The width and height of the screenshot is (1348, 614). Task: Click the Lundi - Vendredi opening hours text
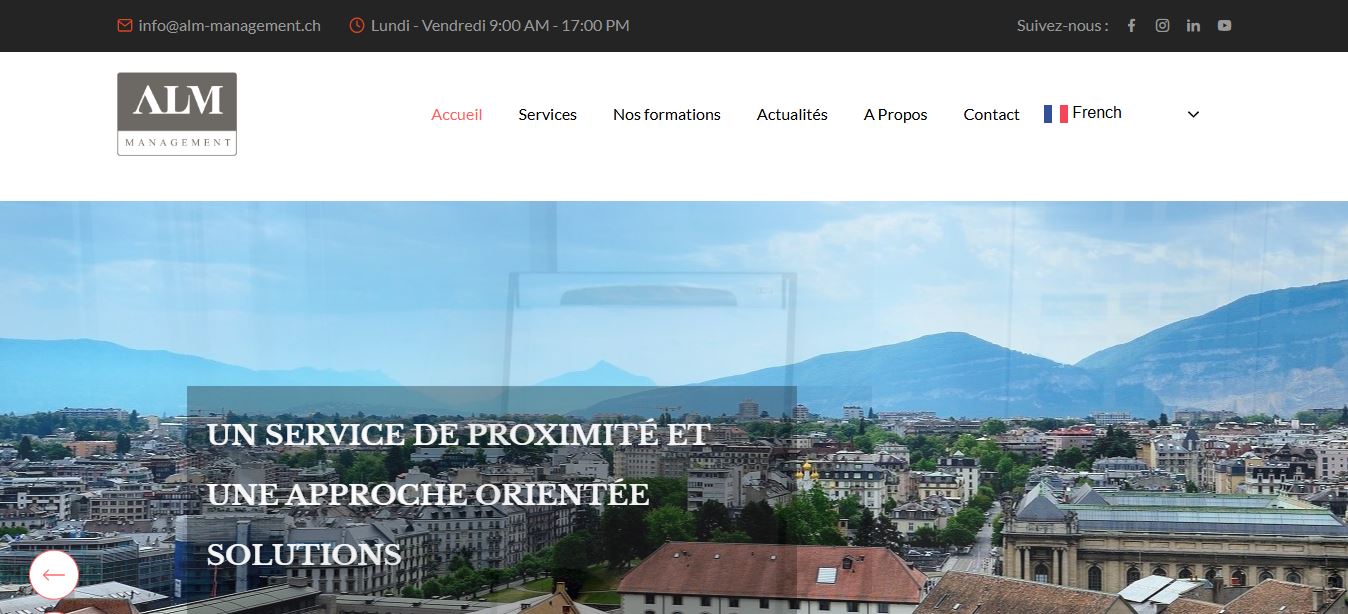pos(500,26)
